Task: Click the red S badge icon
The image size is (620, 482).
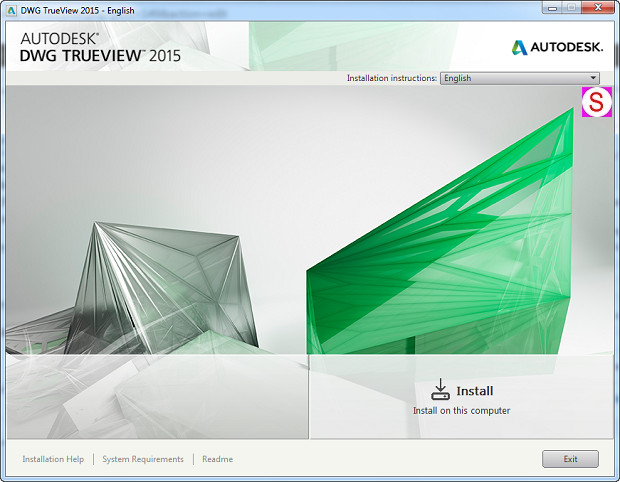Action: [597, 102]
